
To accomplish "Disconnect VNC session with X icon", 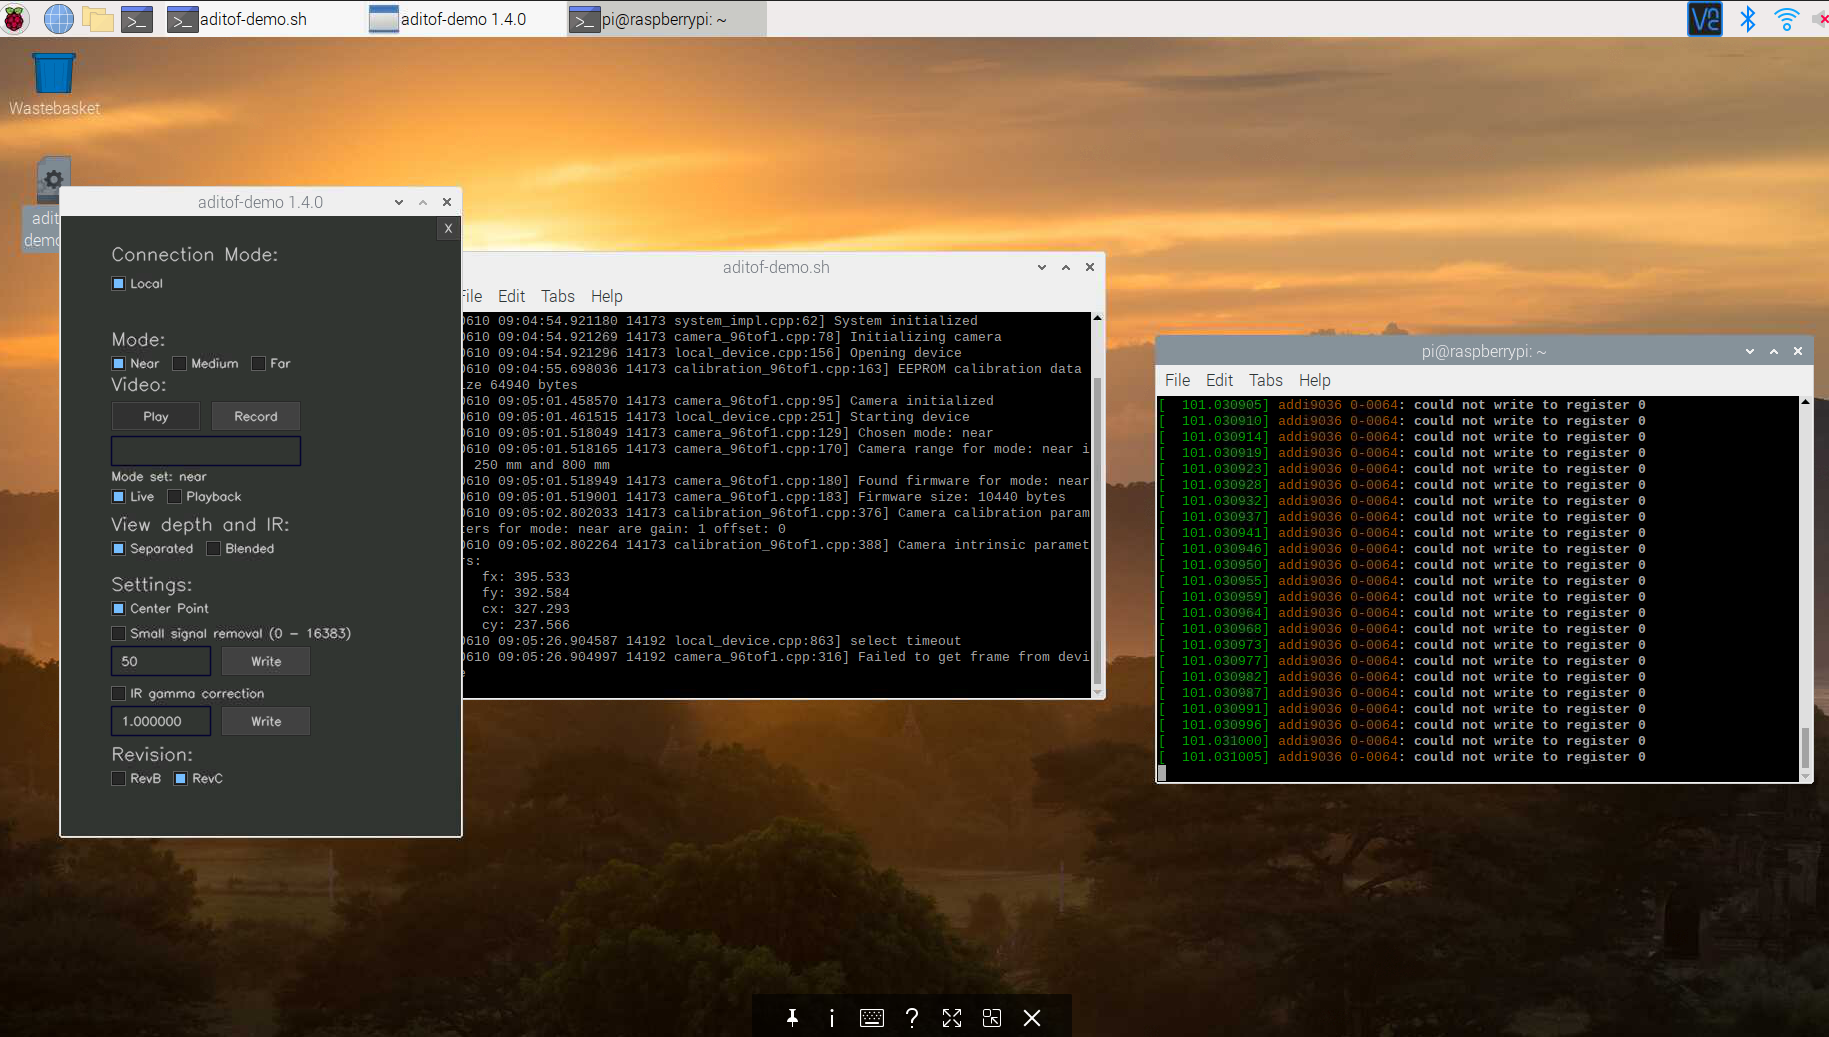I will pyautogui.click(x=1032, y=1017).
